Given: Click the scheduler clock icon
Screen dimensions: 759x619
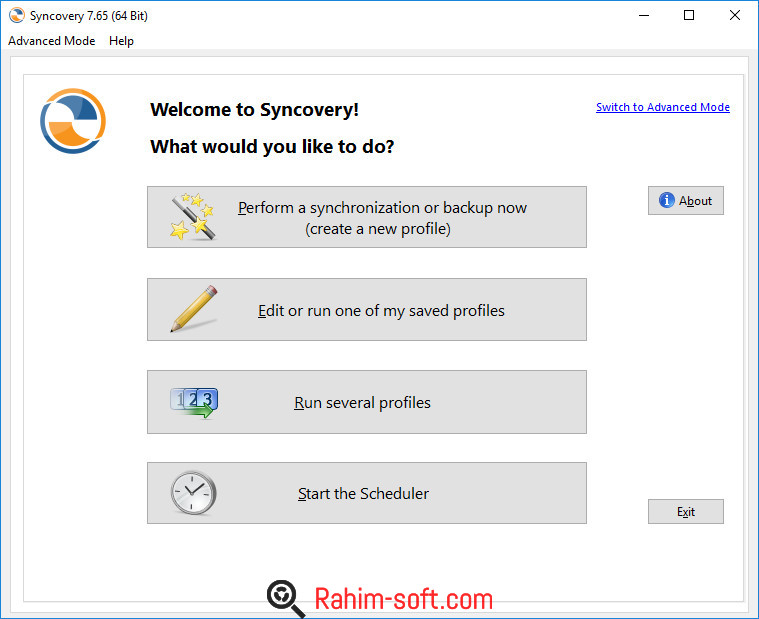Looking at the screenshot, I should pyautogui.click(x=194, y=493).
